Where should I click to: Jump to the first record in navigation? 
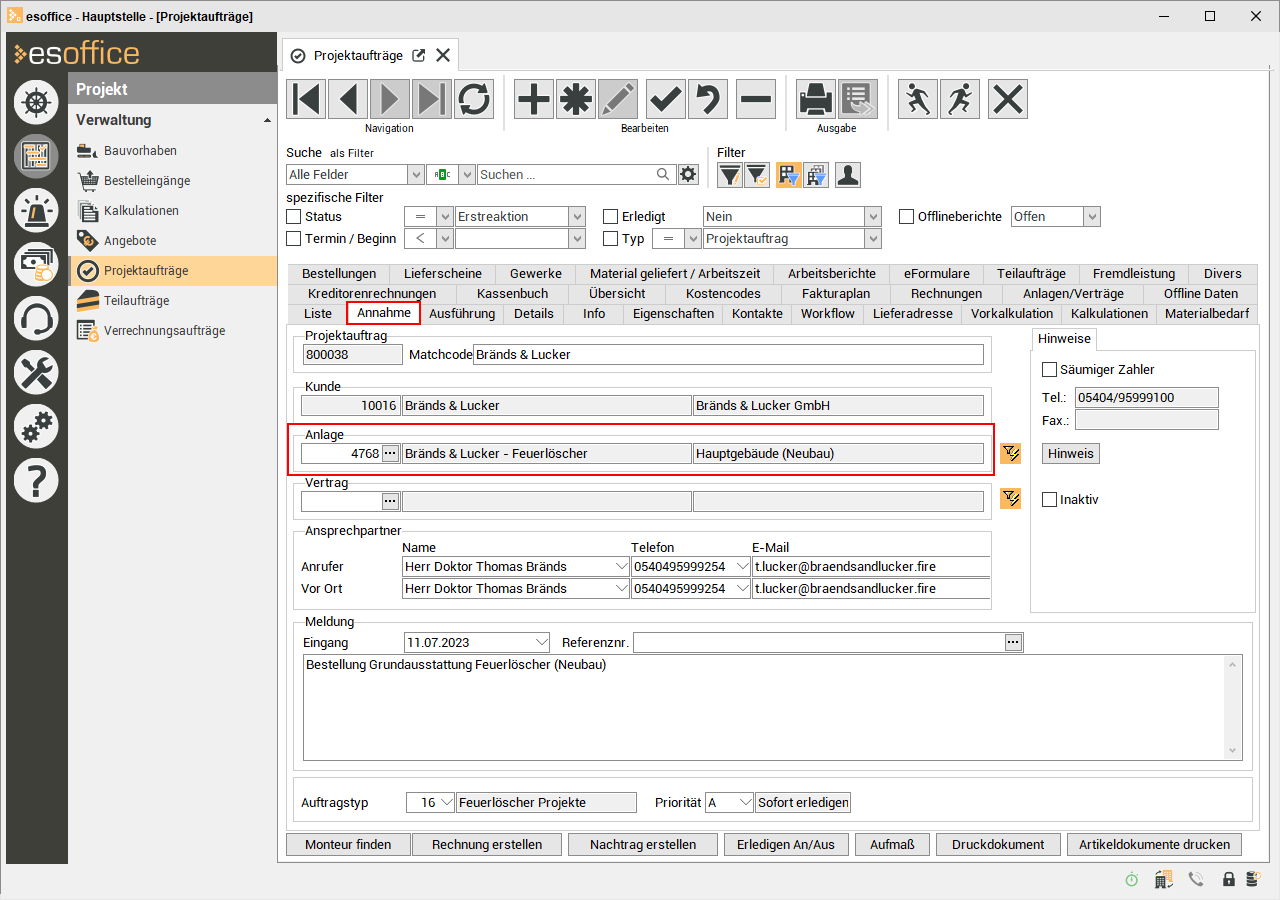point(306,99)
